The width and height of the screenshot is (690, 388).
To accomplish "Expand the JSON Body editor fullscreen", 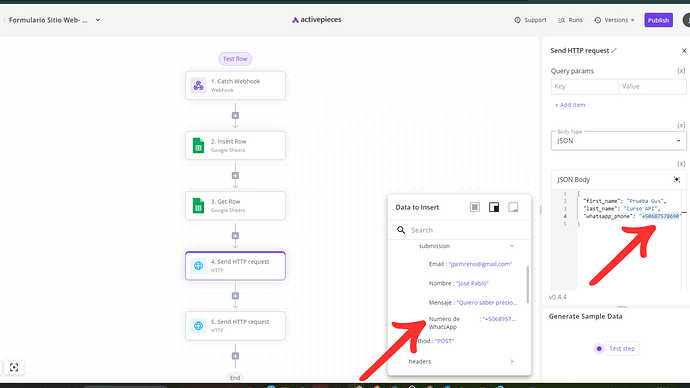I will [x=677, y=179].
